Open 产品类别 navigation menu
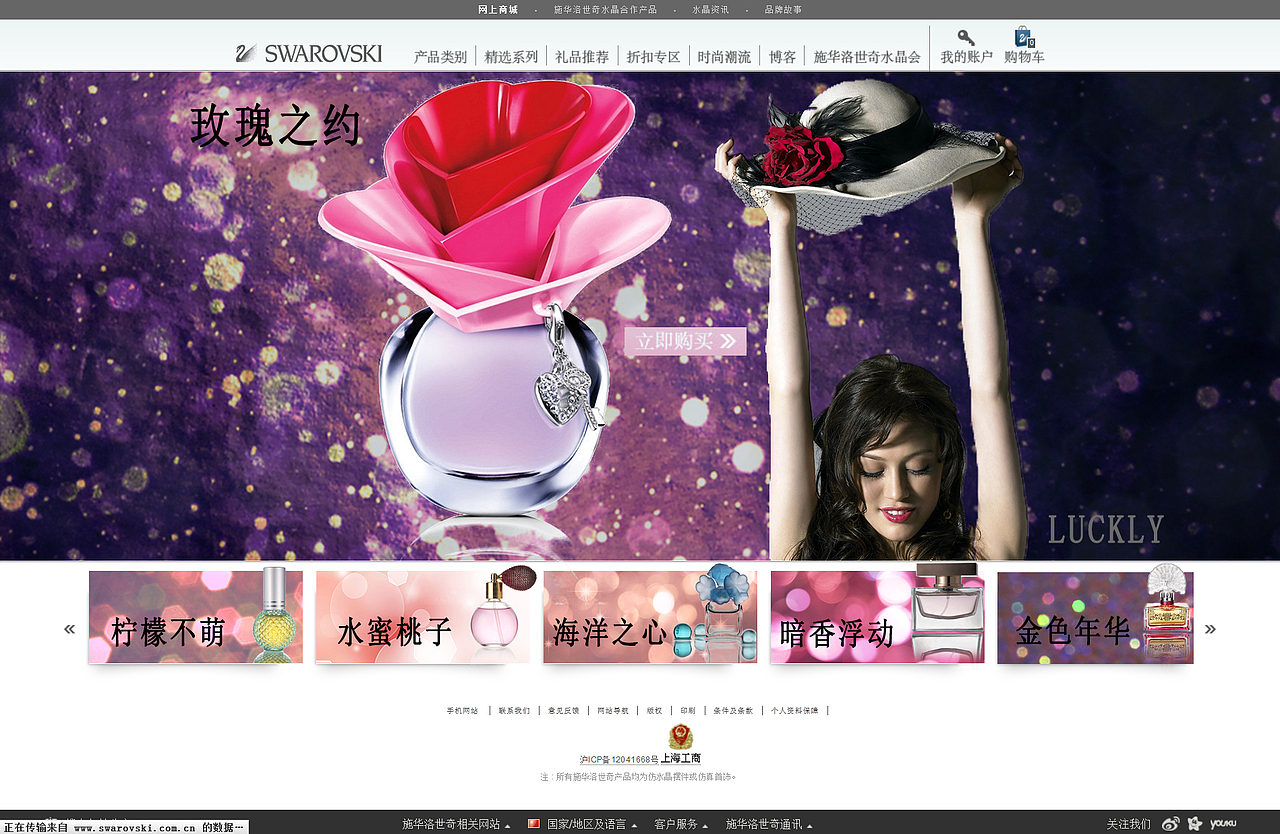The width and height of the screenshot is (1280, 834). pos(440,57)
